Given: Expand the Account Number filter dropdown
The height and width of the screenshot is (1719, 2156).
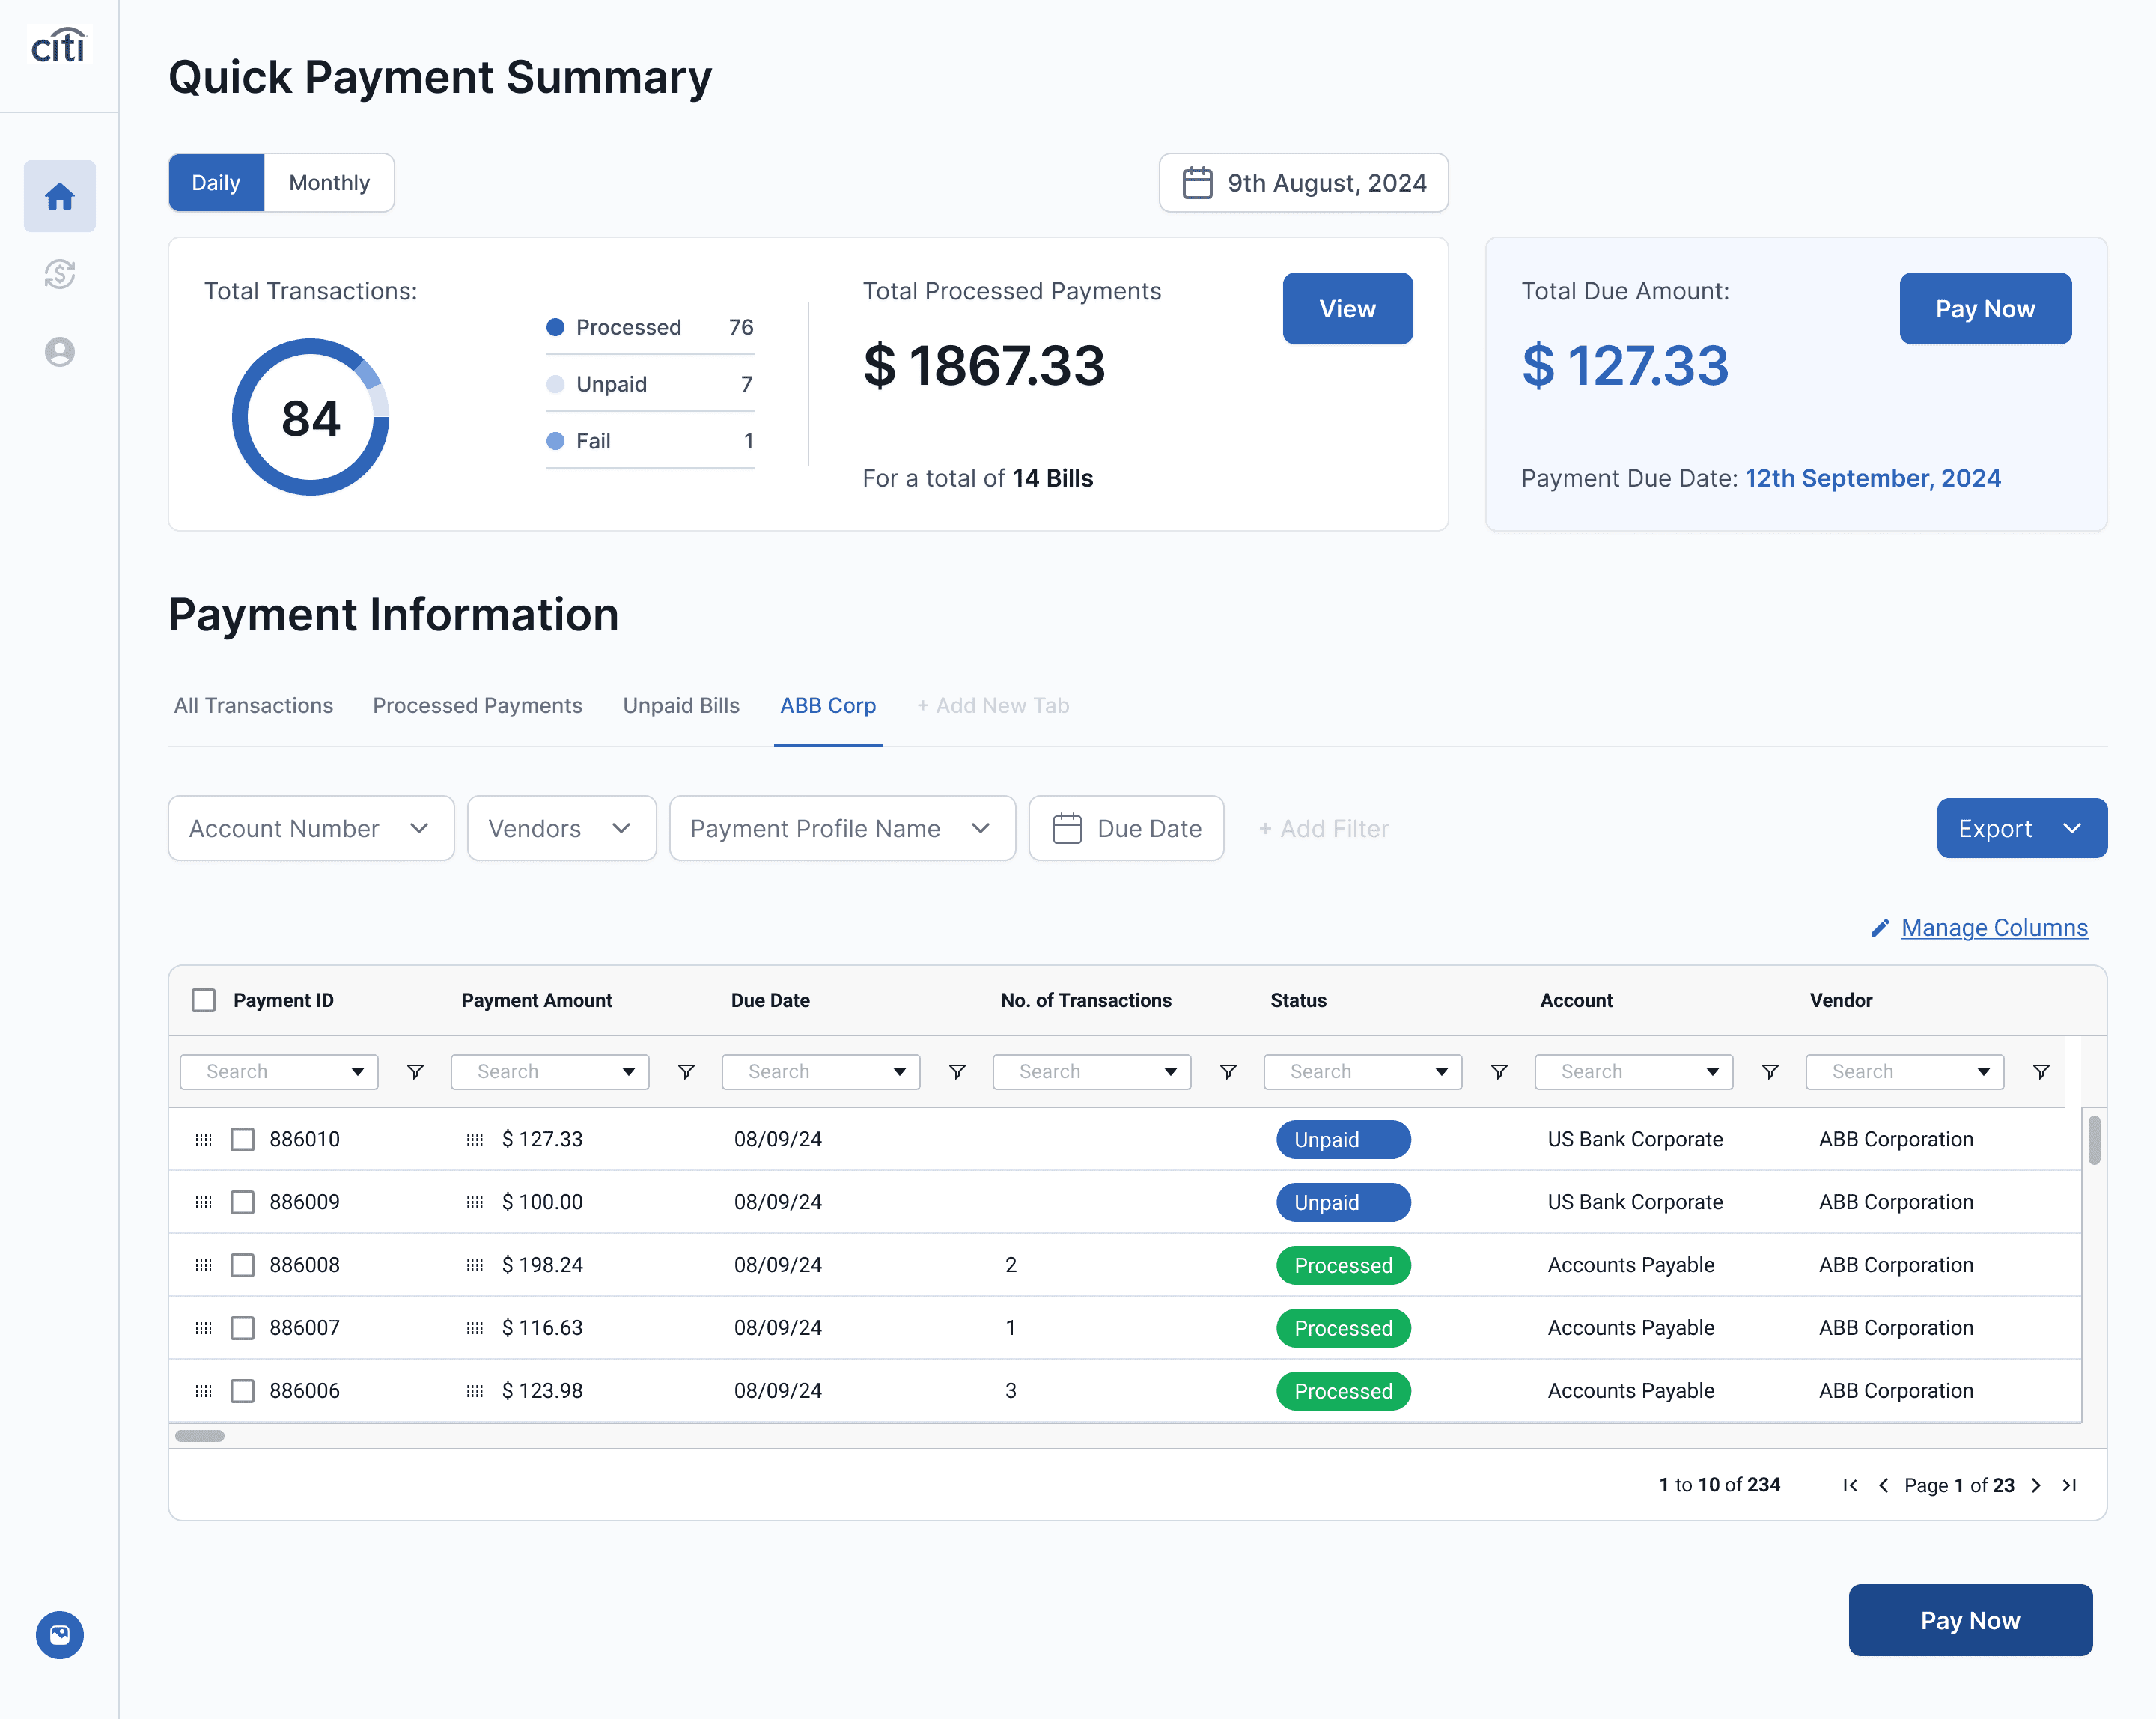Looking at the screenshot, I should point(310,828).
